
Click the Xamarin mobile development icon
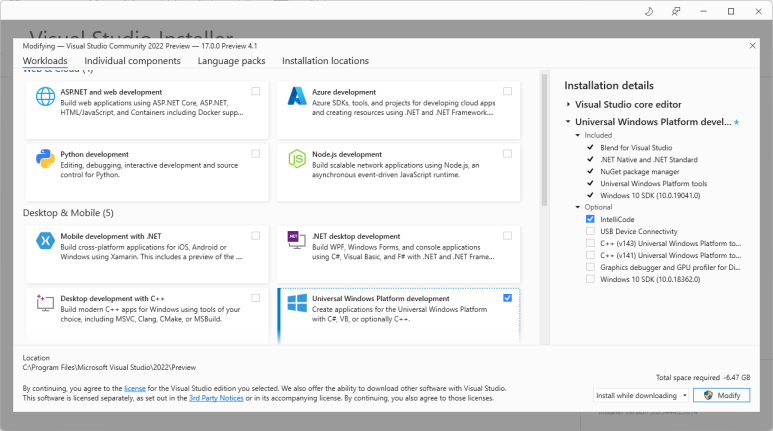[x=45, y=241]
